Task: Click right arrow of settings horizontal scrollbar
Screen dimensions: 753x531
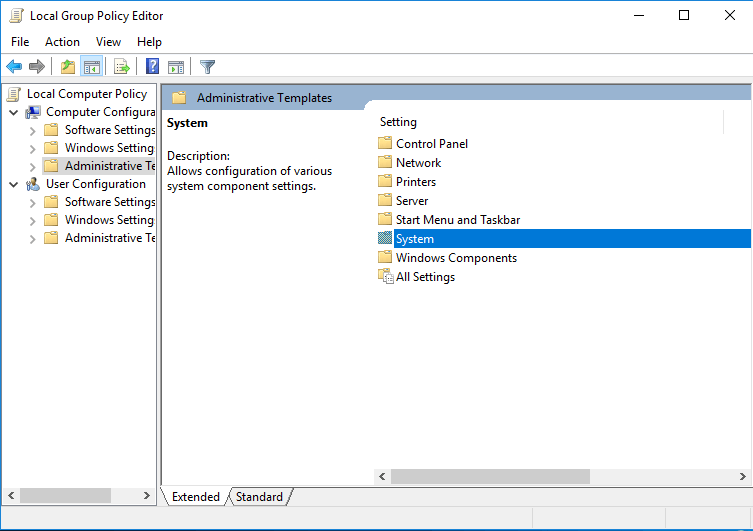Action: pyautogui.click(x=742, y=476)
